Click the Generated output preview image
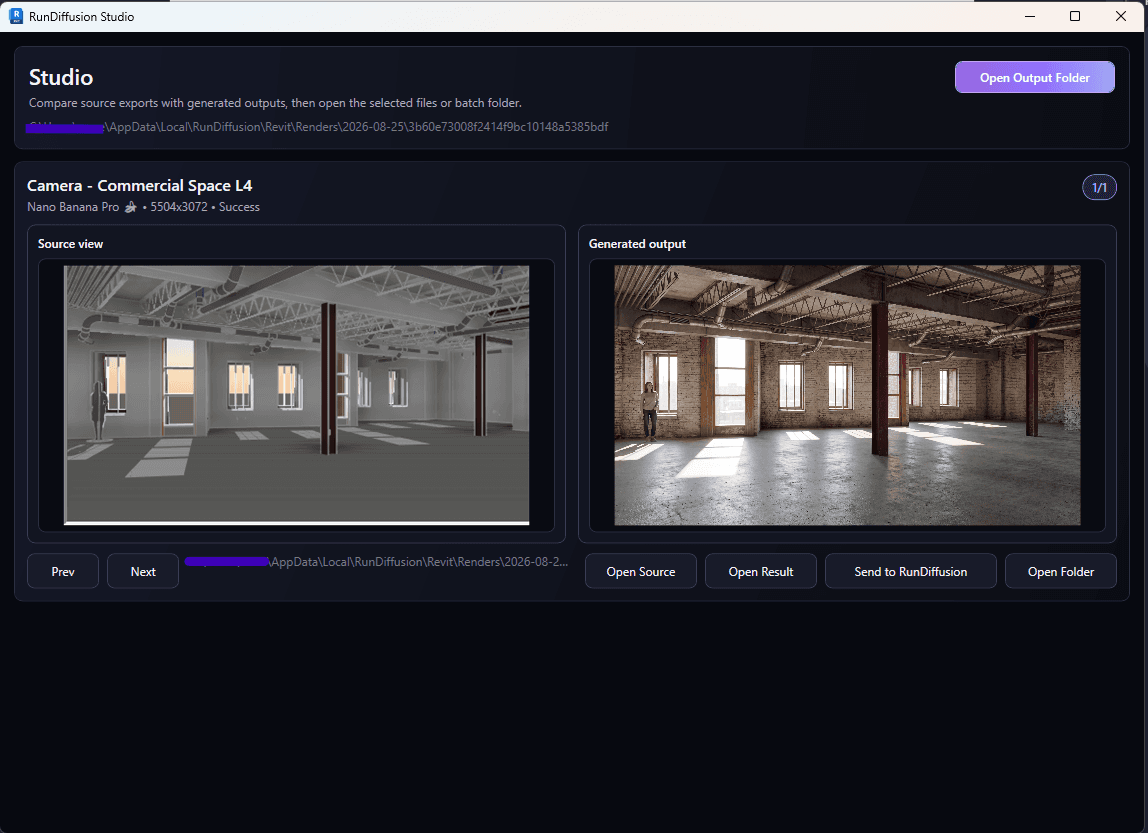The height and width of the screenshot is (833, 1148). pos(847,395)
